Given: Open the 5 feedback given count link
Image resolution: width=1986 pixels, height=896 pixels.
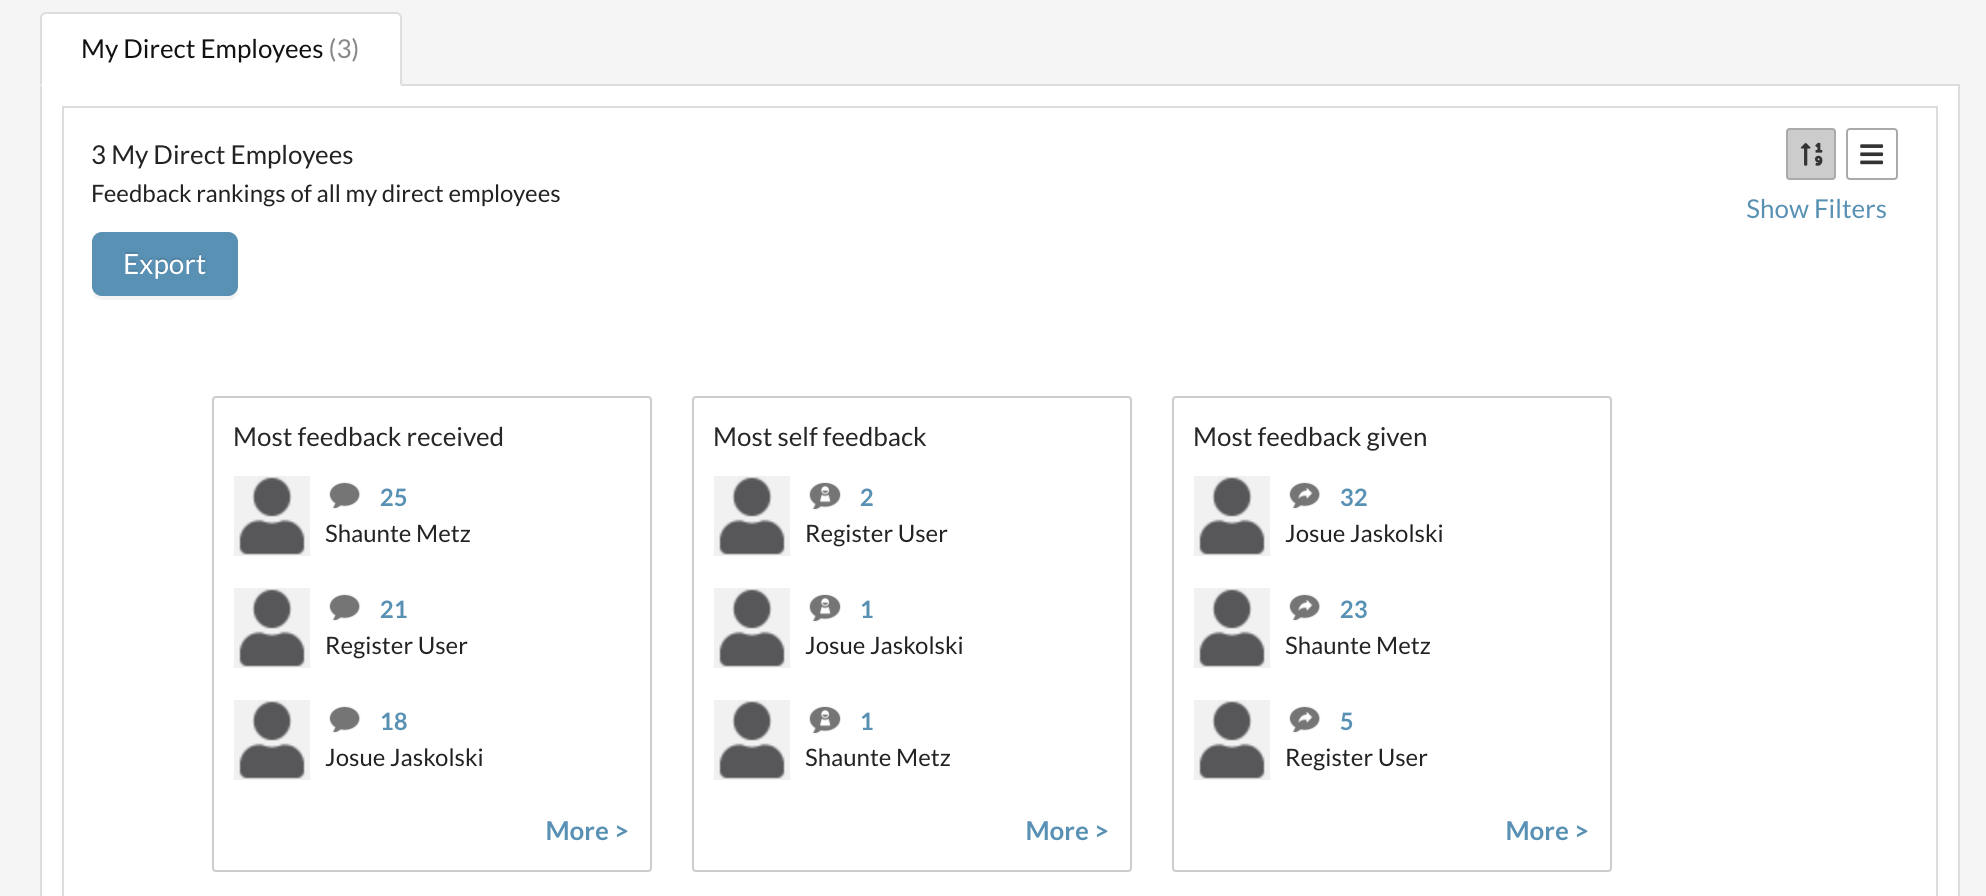Looking at the screenshot, I should [1346, 721].
